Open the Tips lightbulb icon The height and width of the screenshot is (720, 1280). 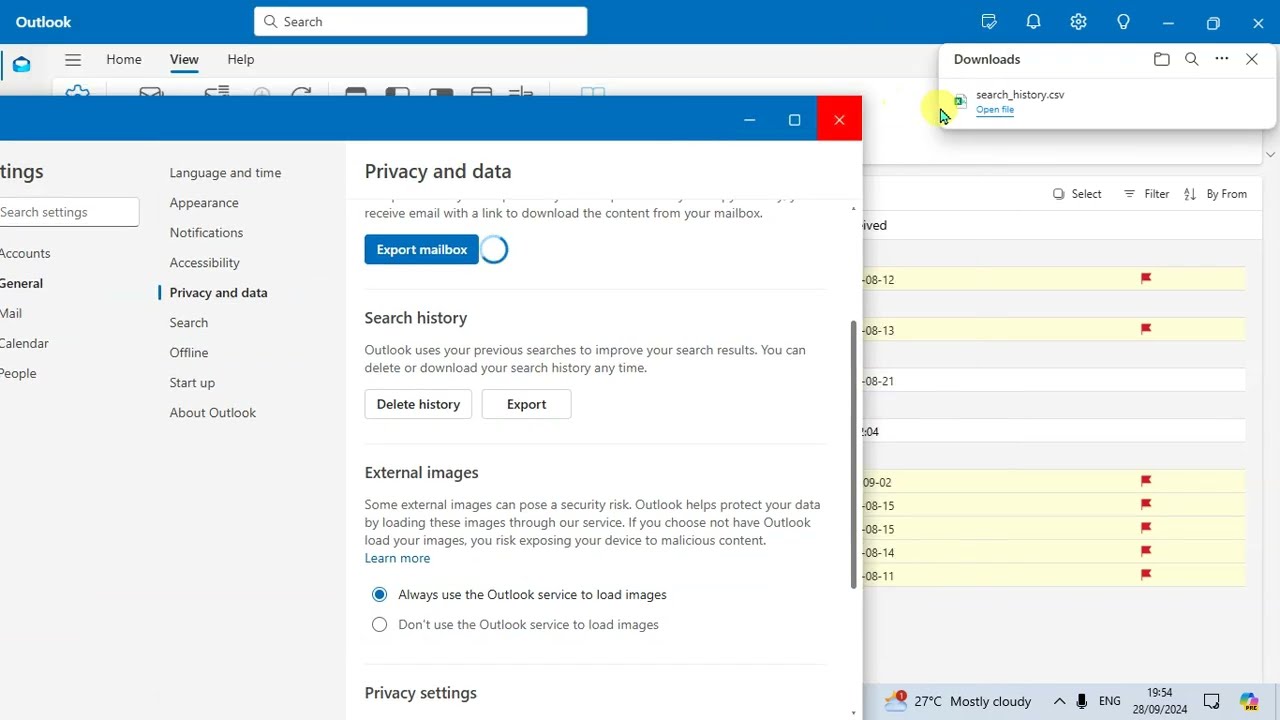pos(1123,22)
